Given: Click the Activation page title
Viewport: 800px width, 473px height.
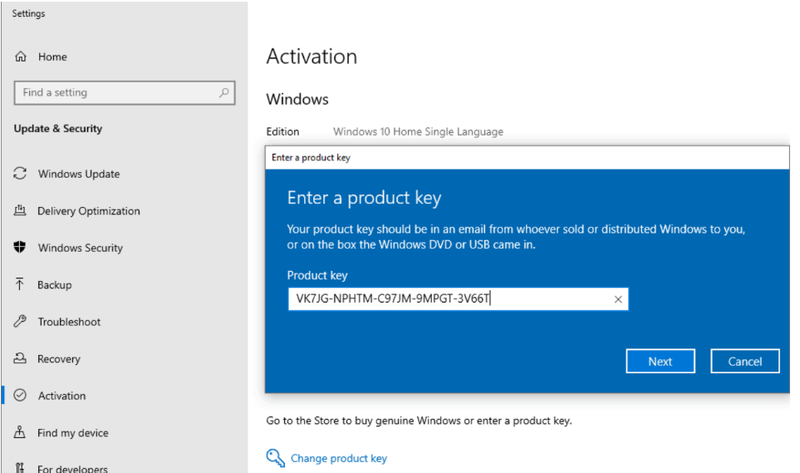Looking at the screenshot, I should (311, 56).
